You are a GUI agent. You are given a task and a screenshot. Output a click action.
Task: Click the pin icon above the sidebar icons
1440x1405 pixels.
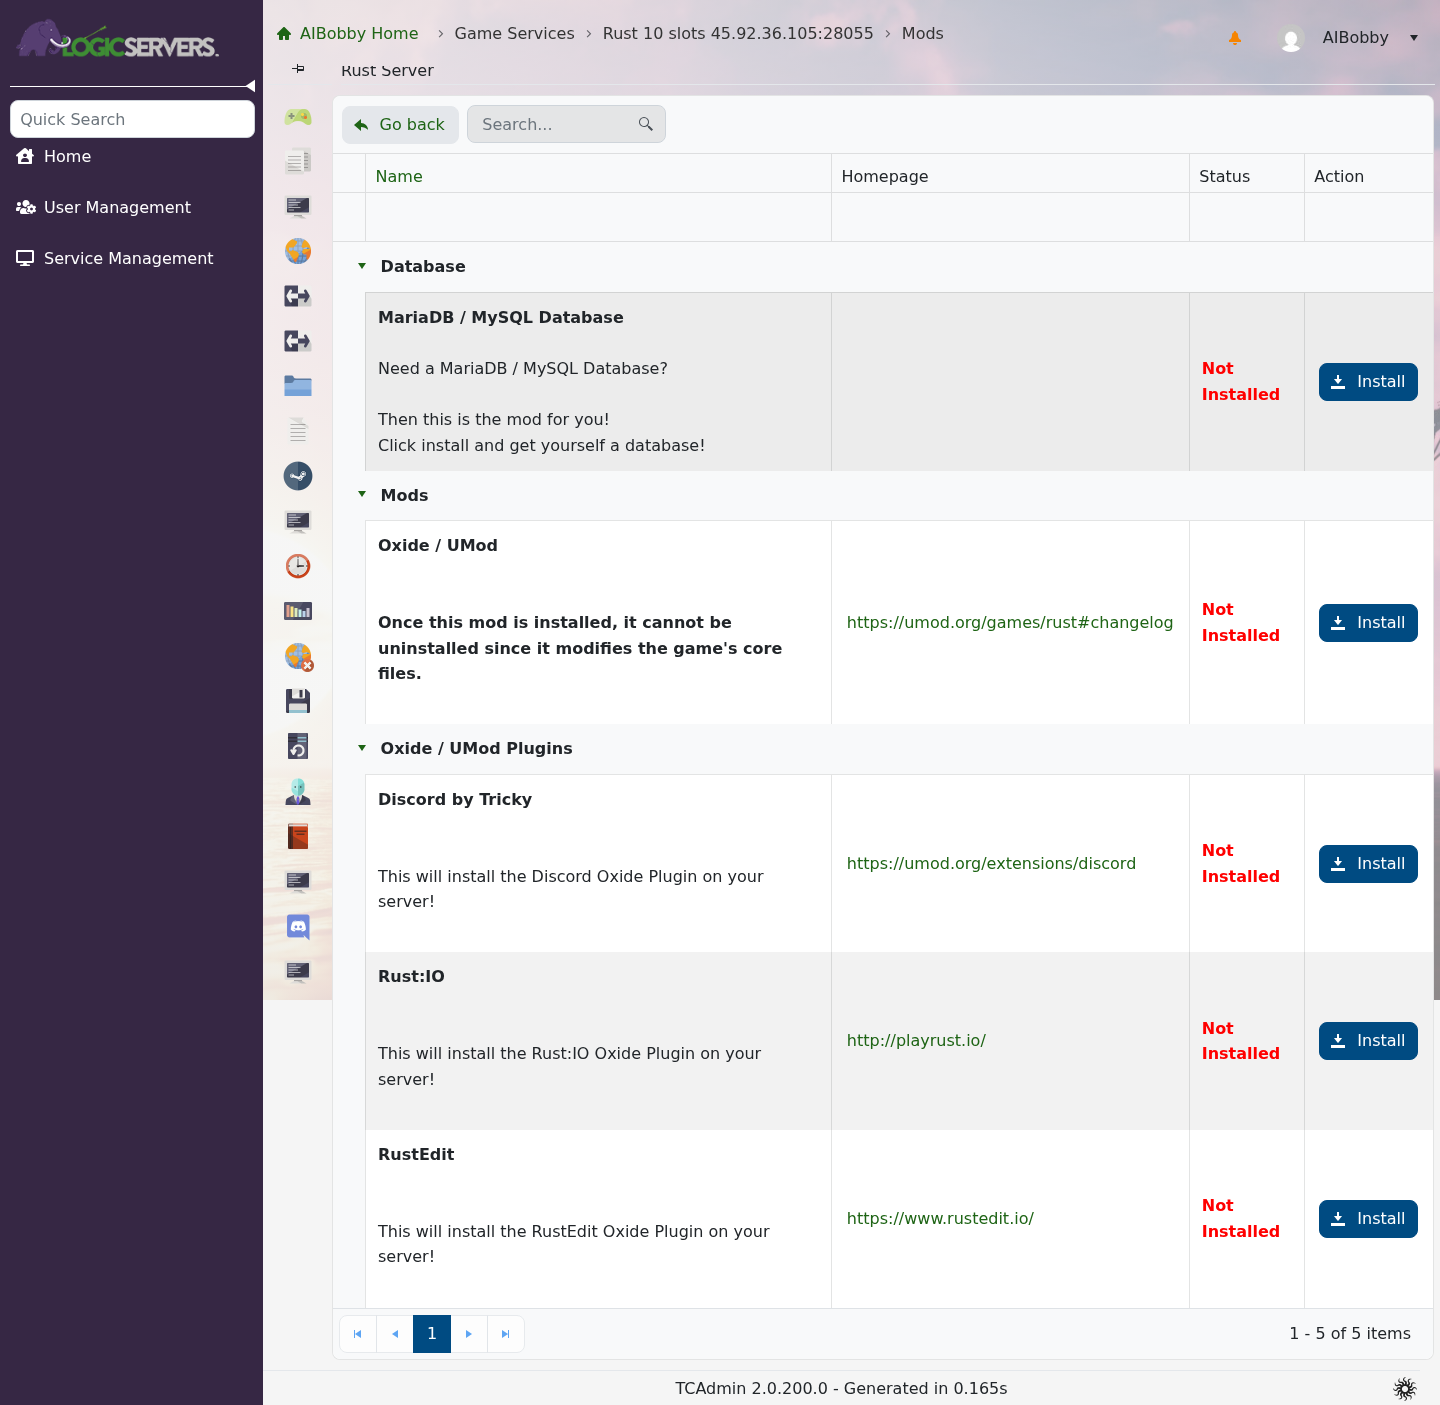(298, 69)
